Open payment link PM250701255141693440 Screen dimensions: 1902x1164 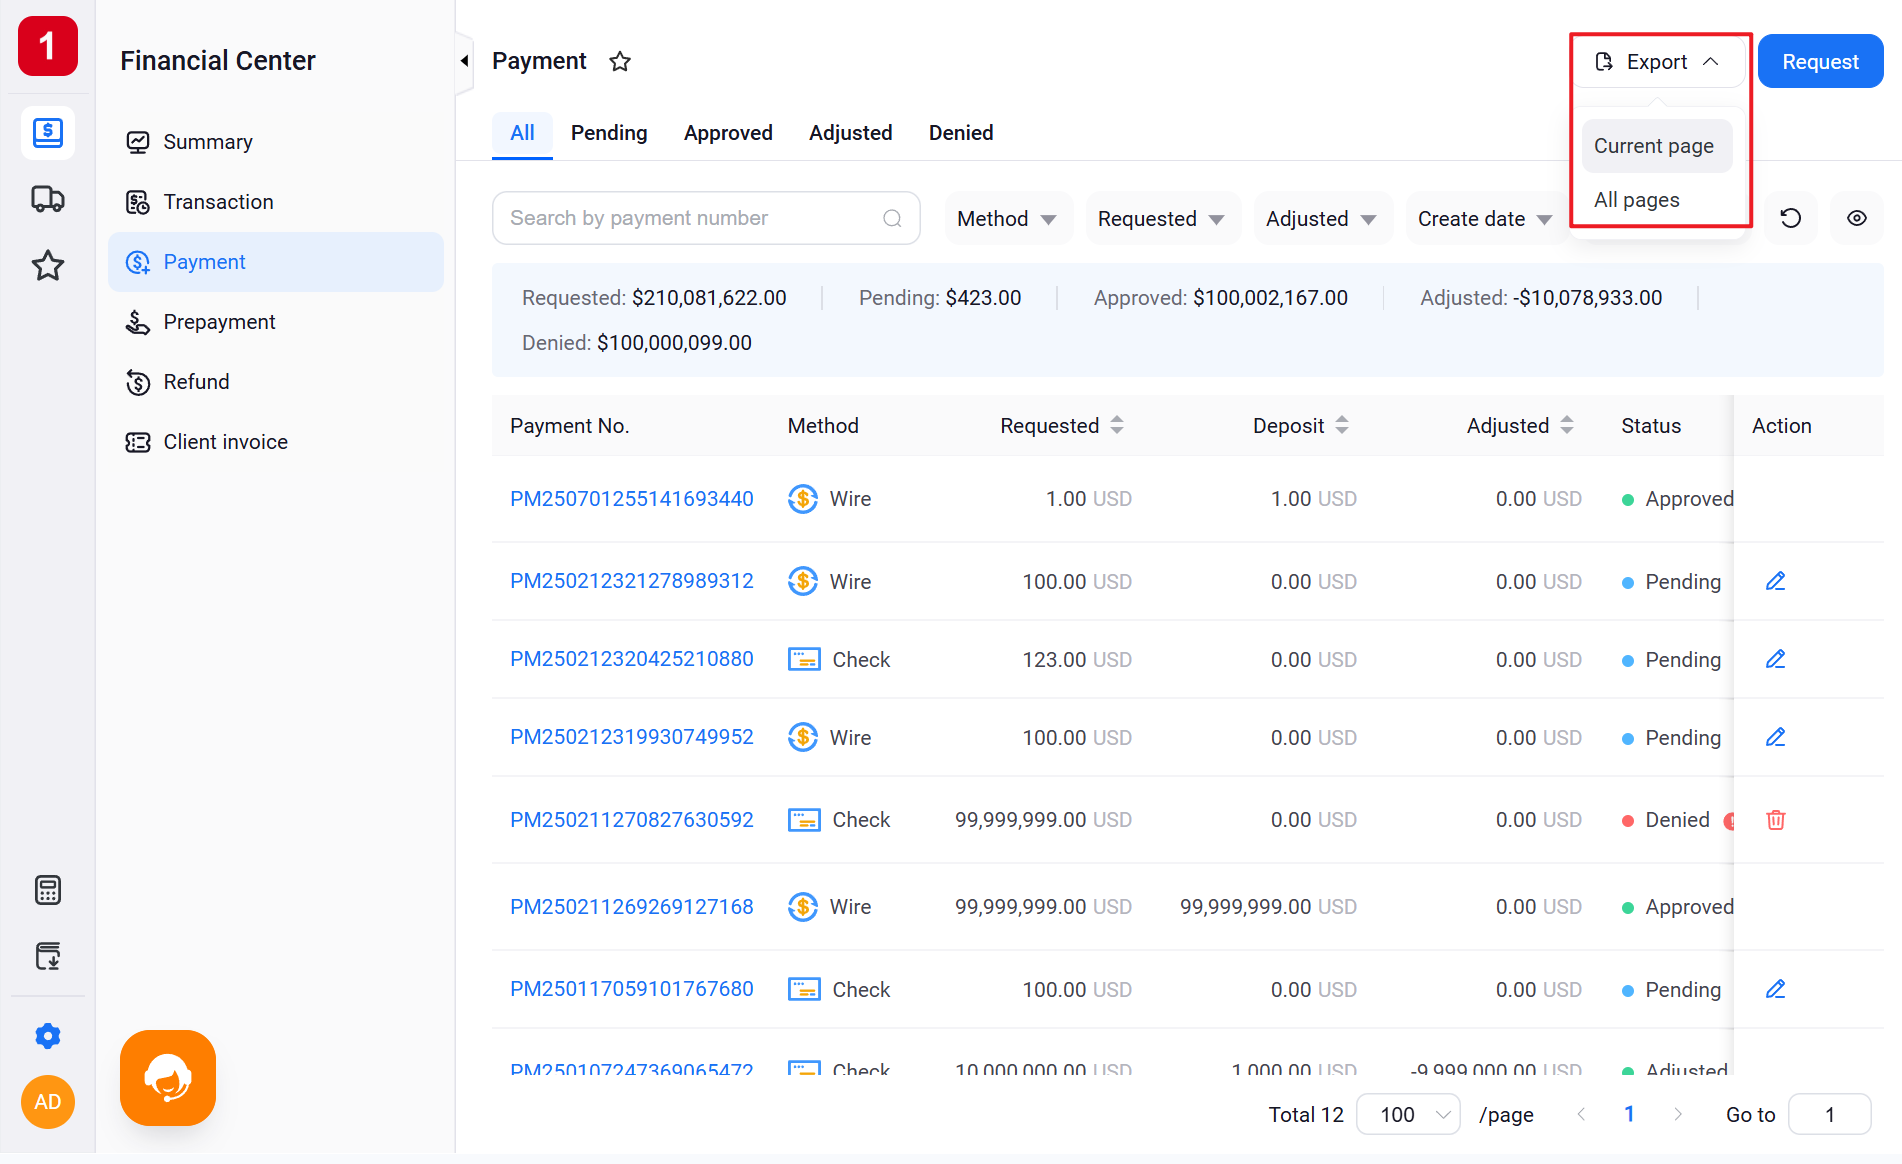pos(632,499)
